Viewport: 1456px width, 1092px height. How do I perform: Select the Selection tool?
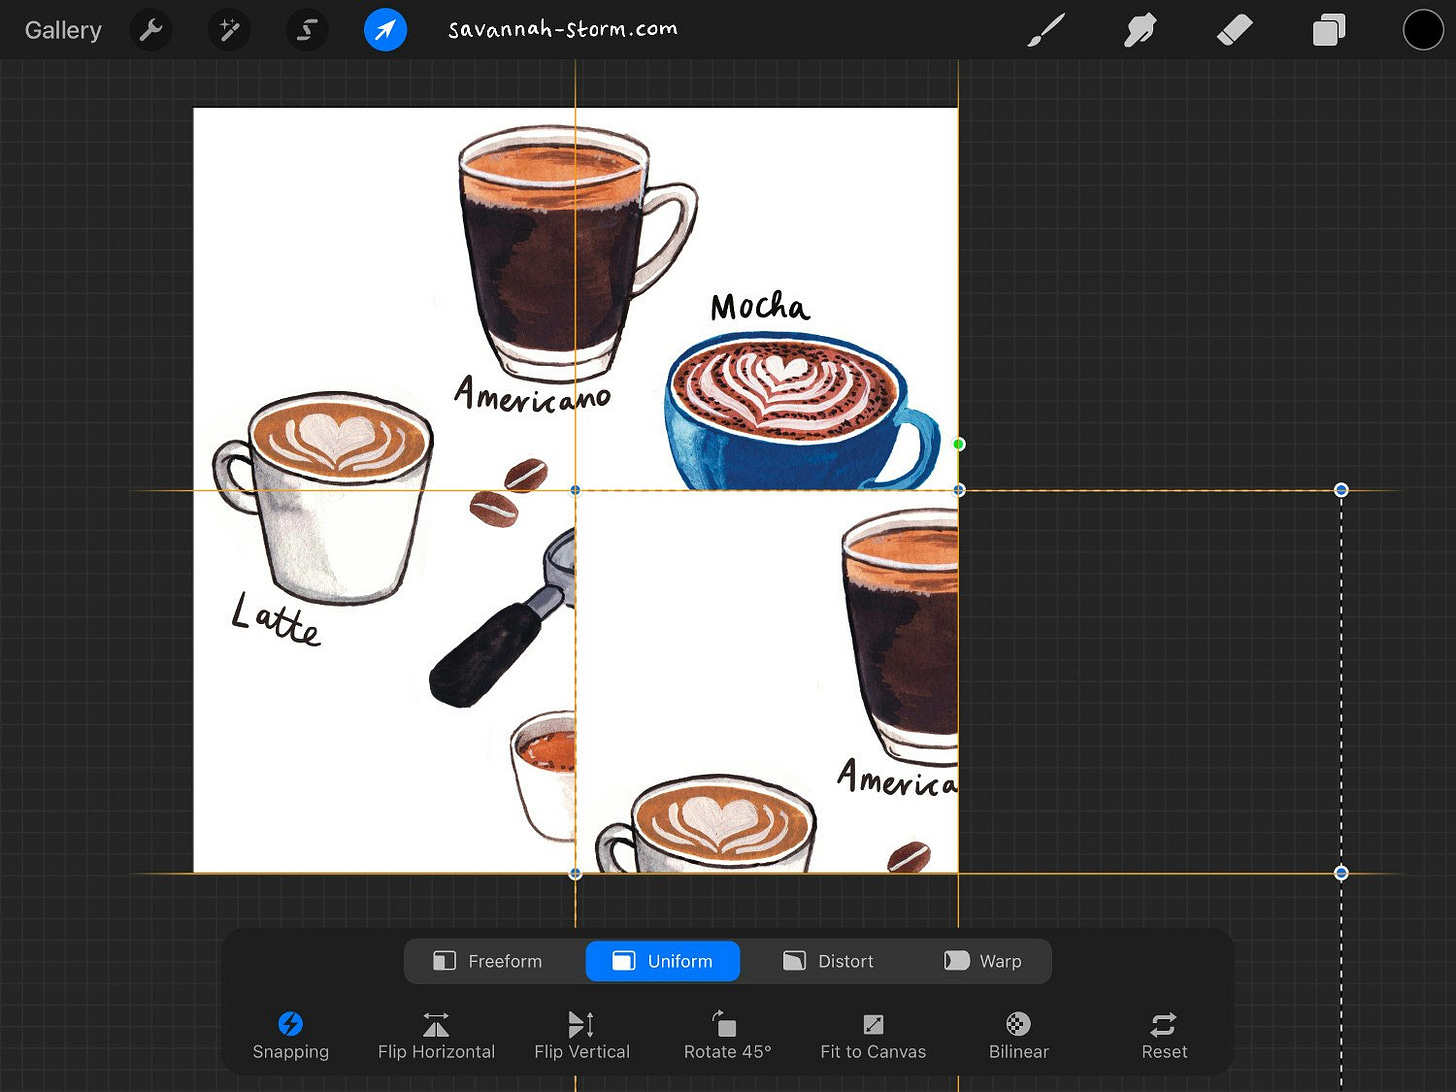307,30
